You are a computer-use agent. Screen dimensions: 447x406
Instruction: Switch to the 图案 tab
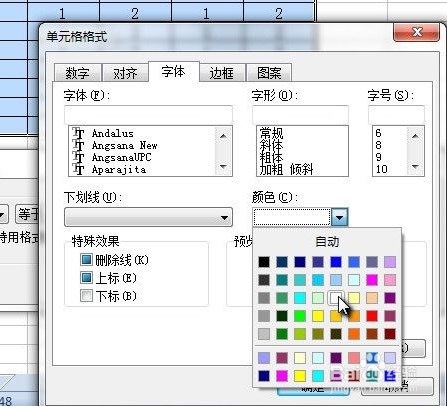pos(269,73)
